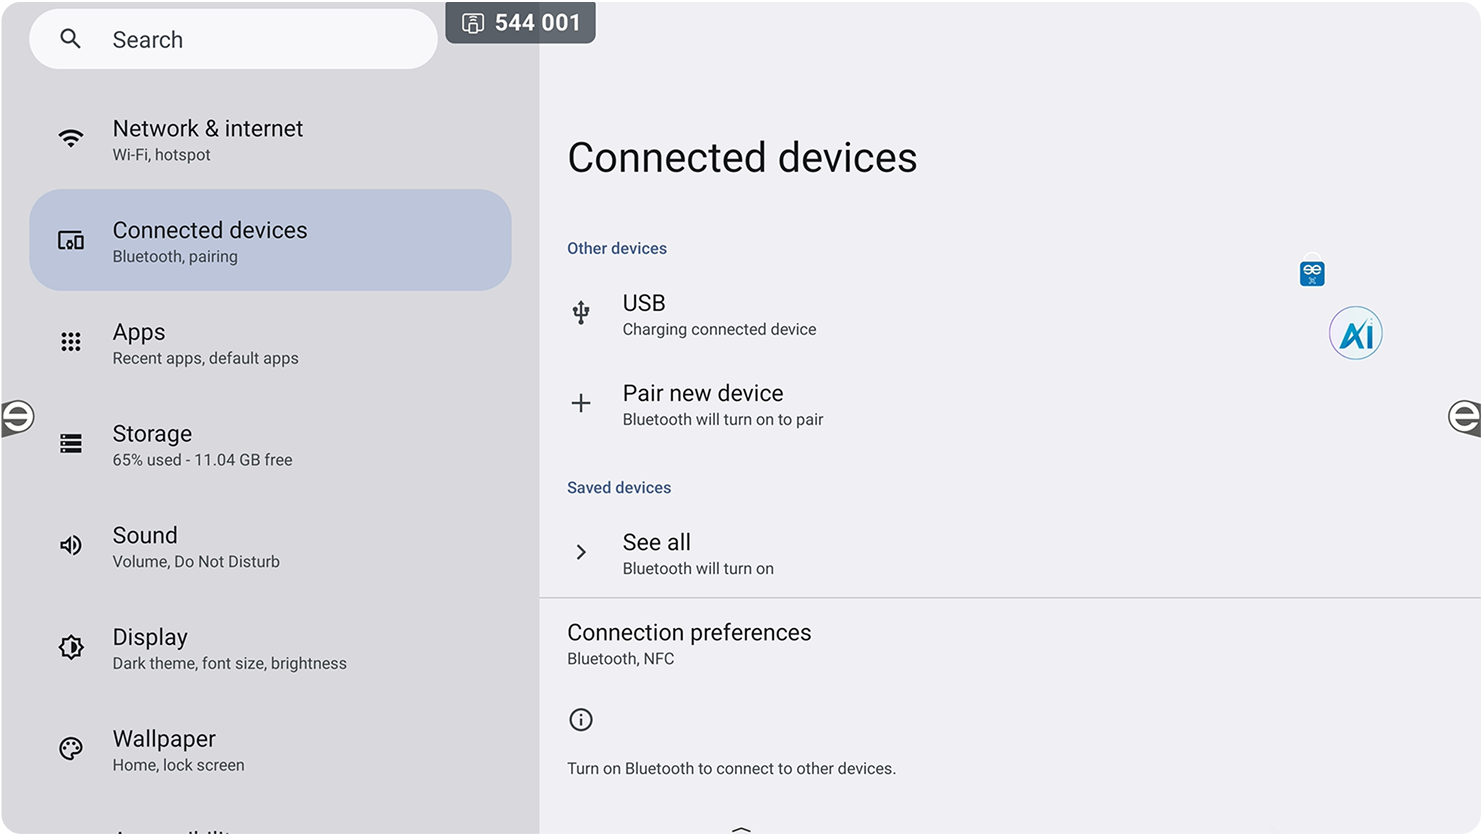
Task: Click the Search settings field
Action: [233, 40]
